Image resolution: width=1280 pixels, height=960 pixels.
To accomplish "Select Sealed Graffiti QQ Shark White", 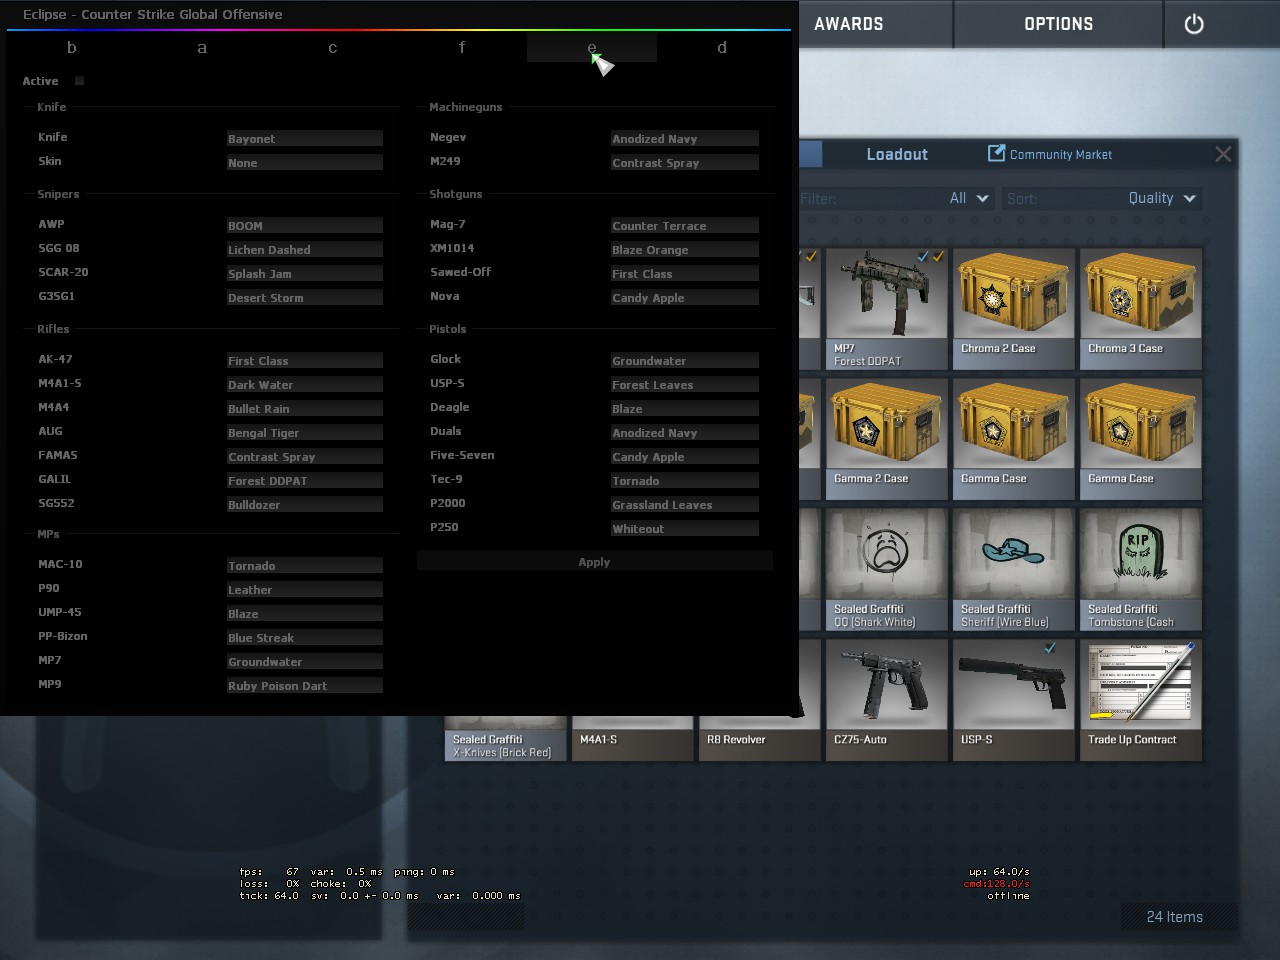I will pos(886,570).
